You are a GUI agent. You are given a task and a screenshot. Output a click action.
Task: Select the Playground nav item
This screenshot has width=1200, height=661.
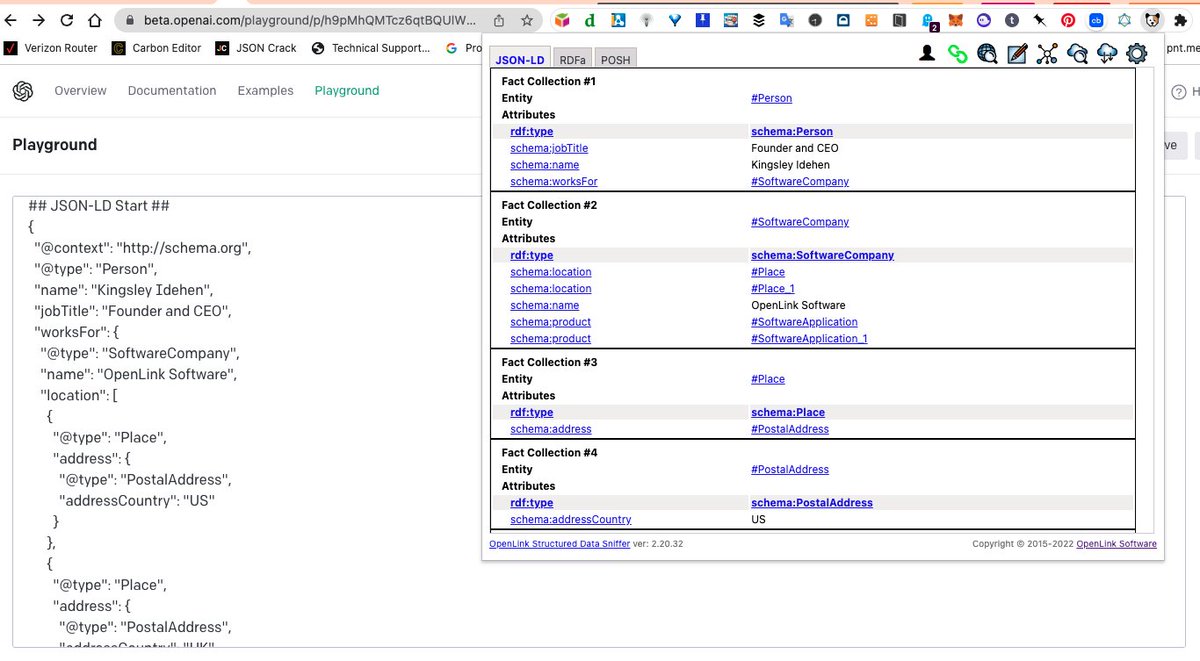point(347,91)
